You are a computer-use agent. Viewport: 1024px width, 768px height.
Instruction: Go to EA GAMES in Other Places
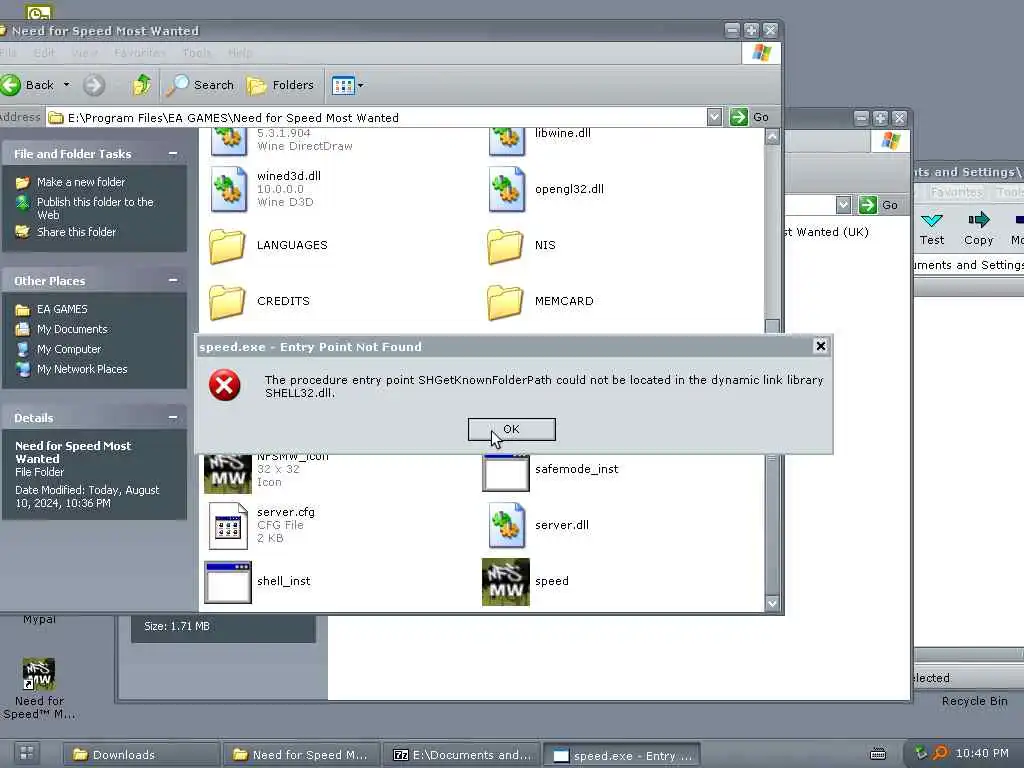(x=62, y=309)
